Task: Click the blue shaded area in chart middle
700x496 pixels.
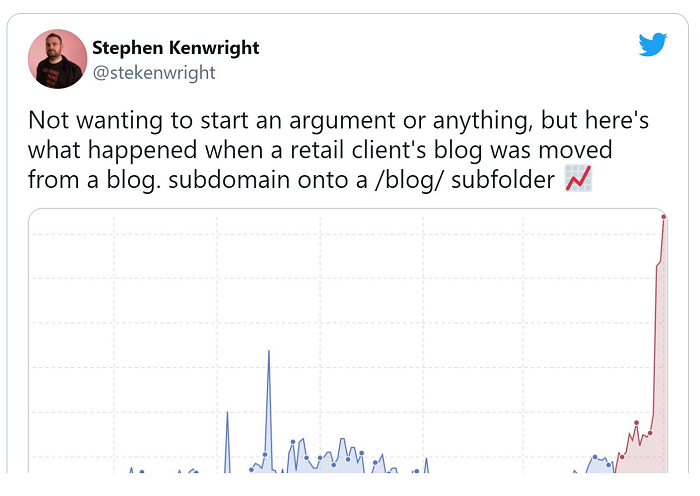Action: pos(326,464)
